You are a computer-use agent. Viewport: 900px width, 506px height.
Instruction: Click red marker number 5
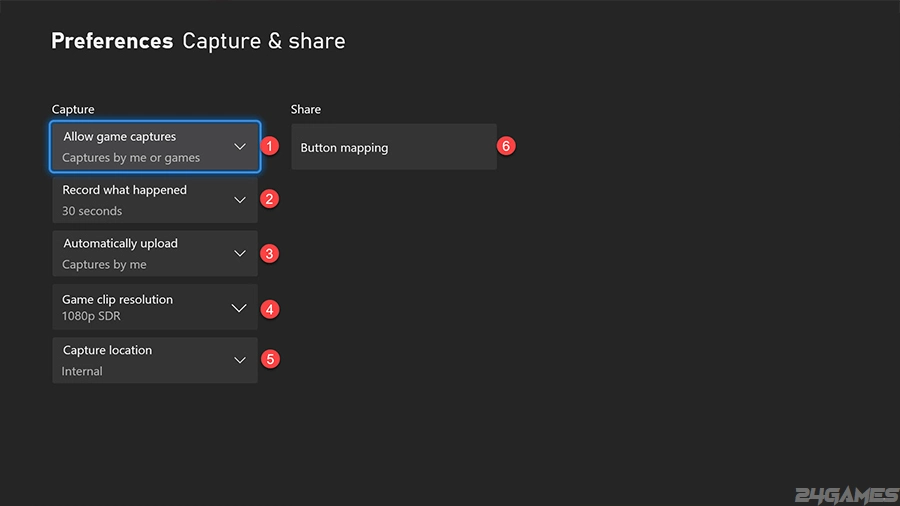pos(270,359)
